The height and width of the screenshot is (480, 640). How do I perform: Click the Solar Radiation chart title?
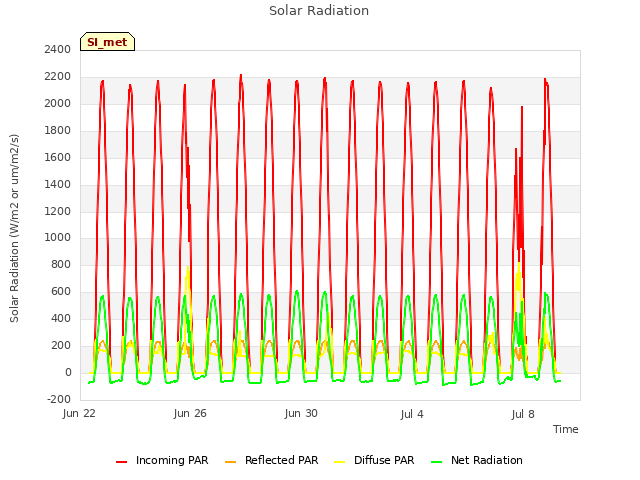click(x=319, y=11)
